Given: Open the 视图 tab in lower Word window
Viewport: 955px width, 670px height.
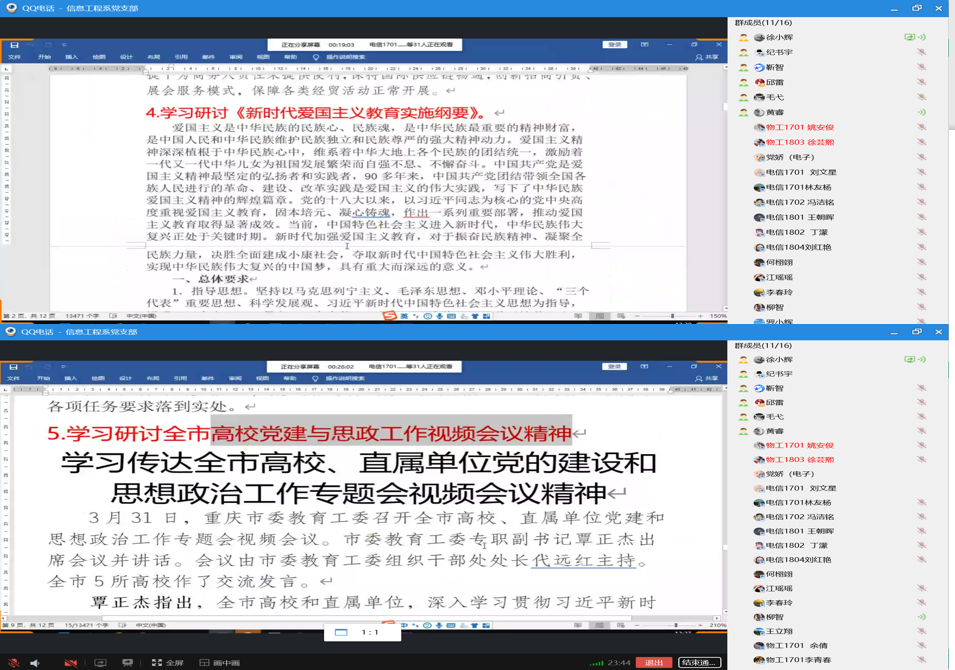Looking at the screenshot, I should (262, 379).
